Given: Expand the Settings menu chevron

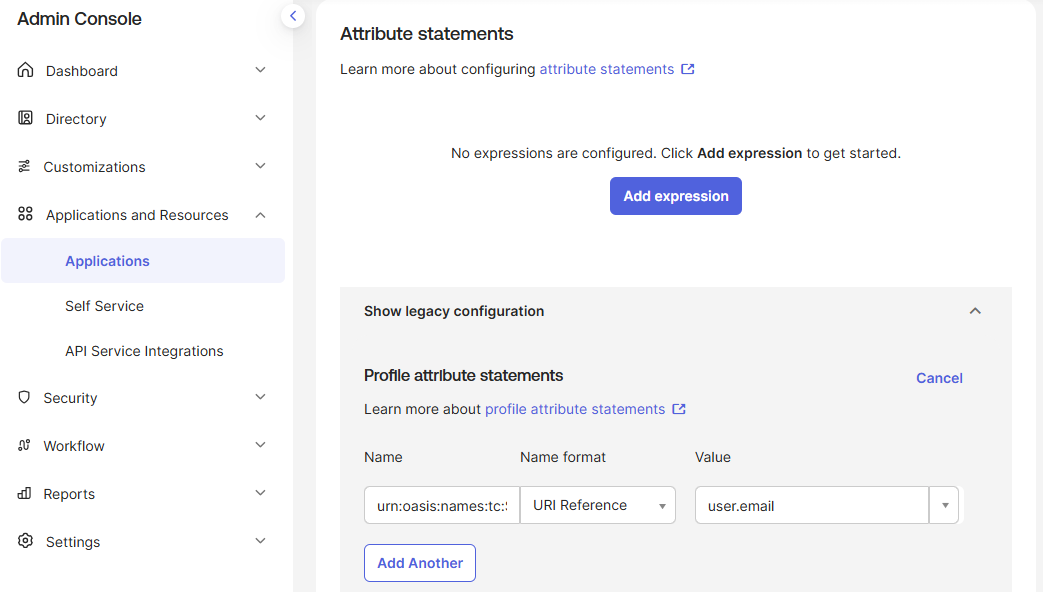Looking at the screenshot, I should tap(261, 540).
